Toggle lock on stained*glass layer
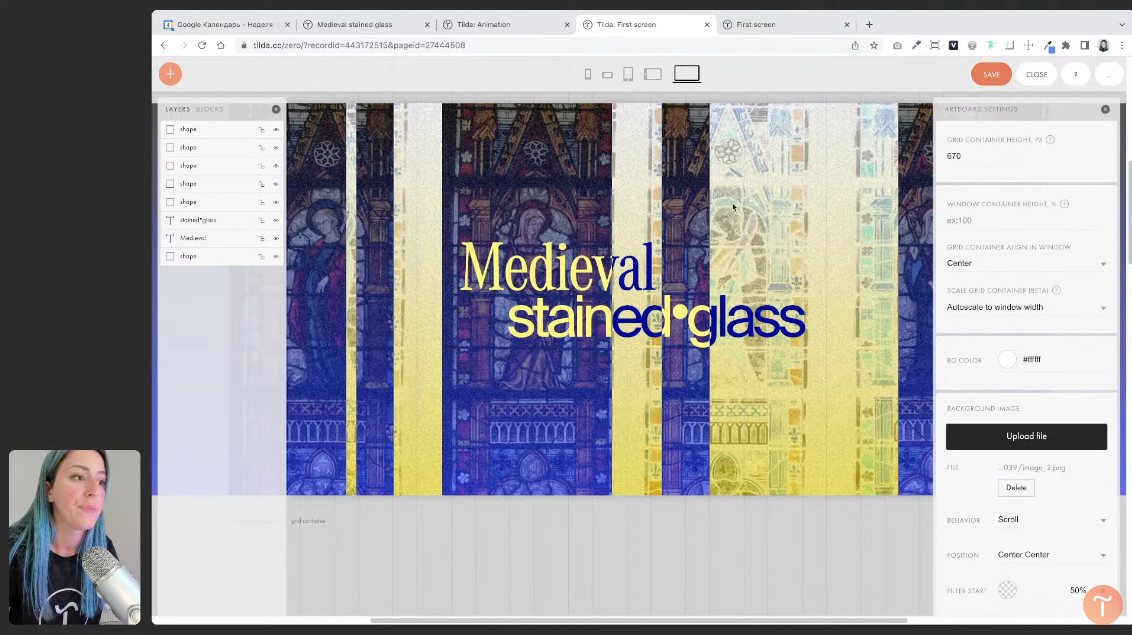 pyautogui.click(x=261, y=220)
